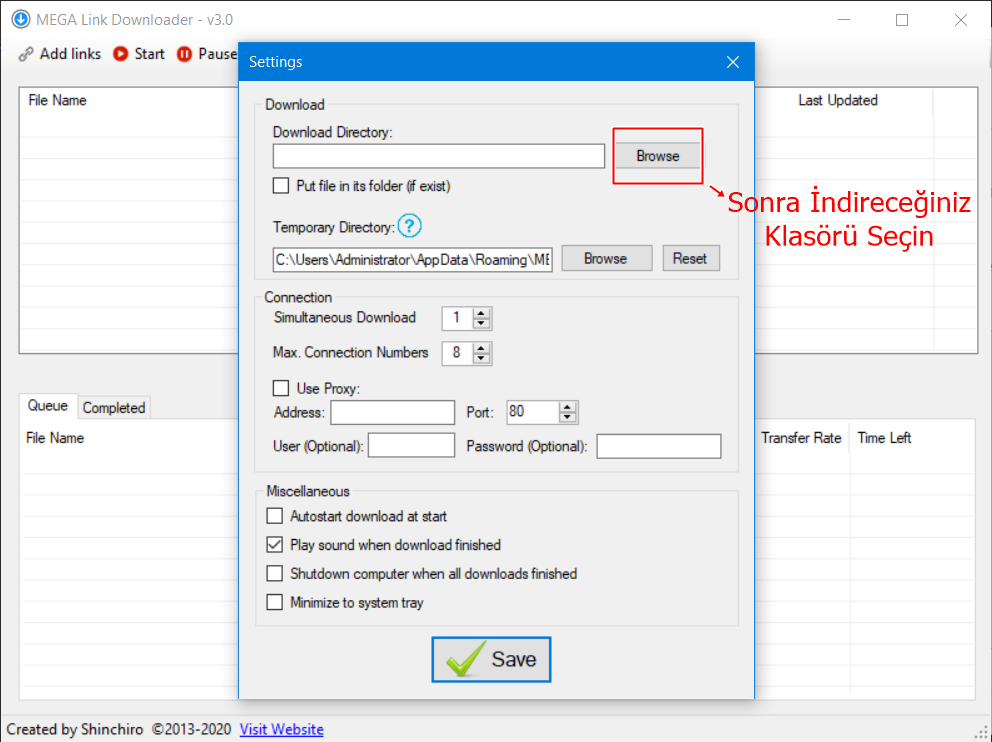Enable Shutdown computer when downloads finished
The height and width of the screenshot is (742, 992).
coord(275,574)
